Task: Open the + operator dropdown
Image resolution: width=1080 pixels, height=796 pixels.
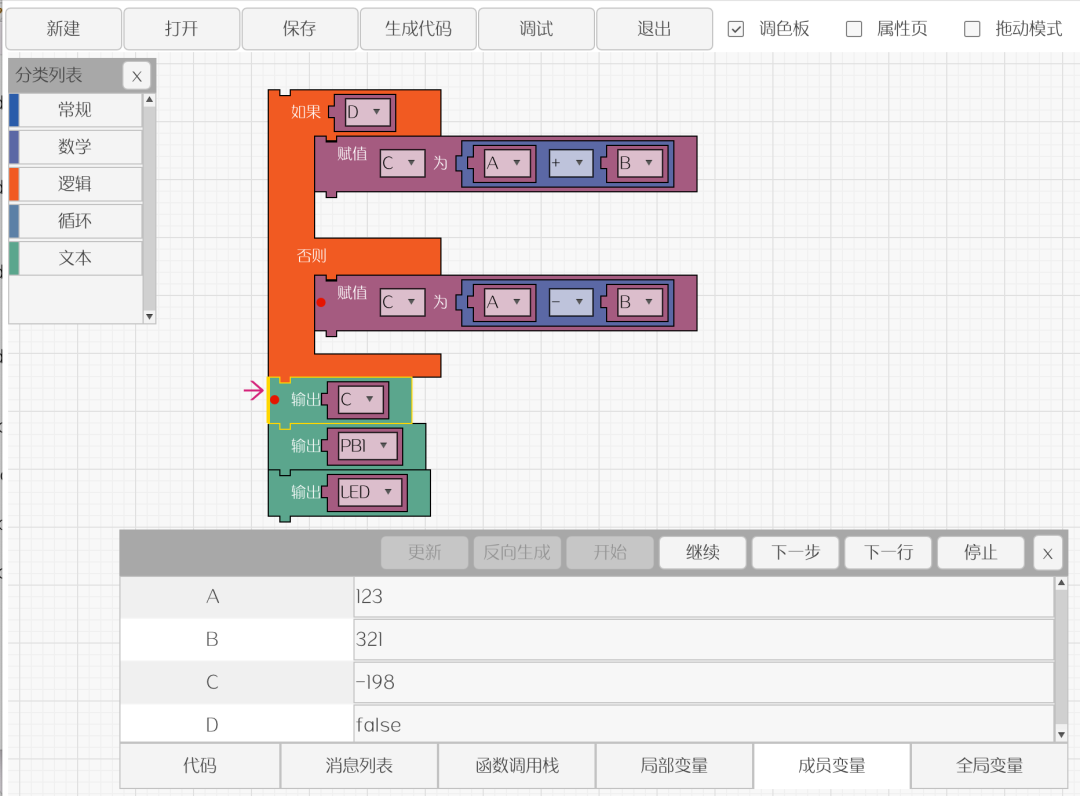Action: tap(578, 163)
